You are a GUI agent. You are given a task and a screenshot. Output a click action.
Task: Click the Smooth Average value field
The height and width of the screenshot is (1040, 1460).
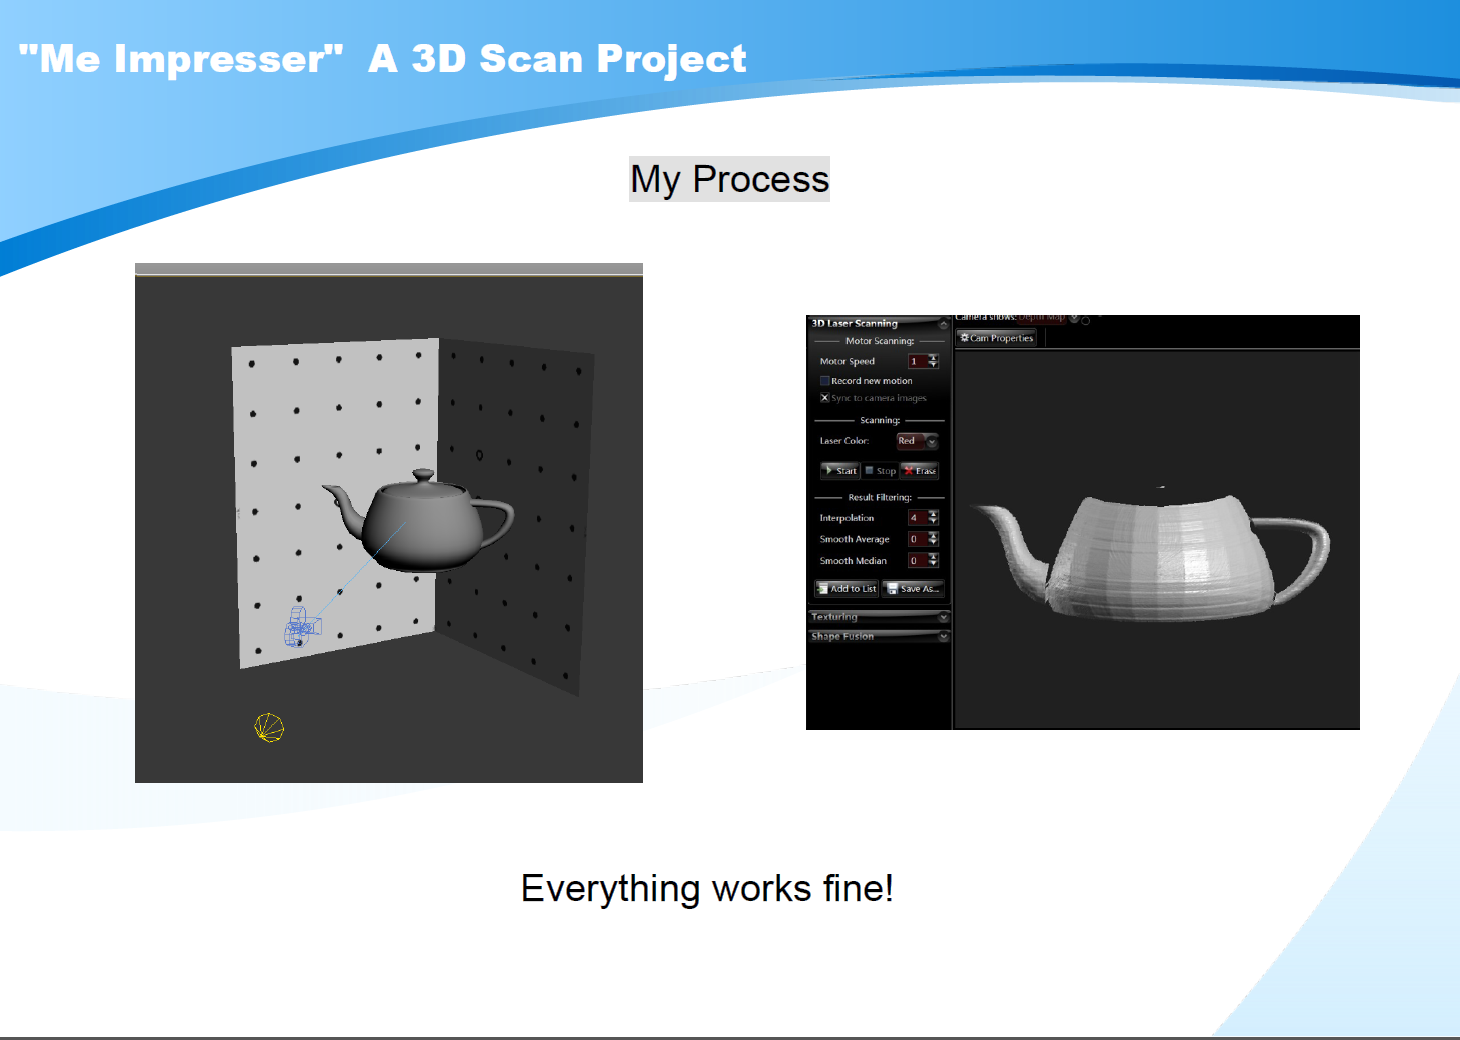click(916, 539)
